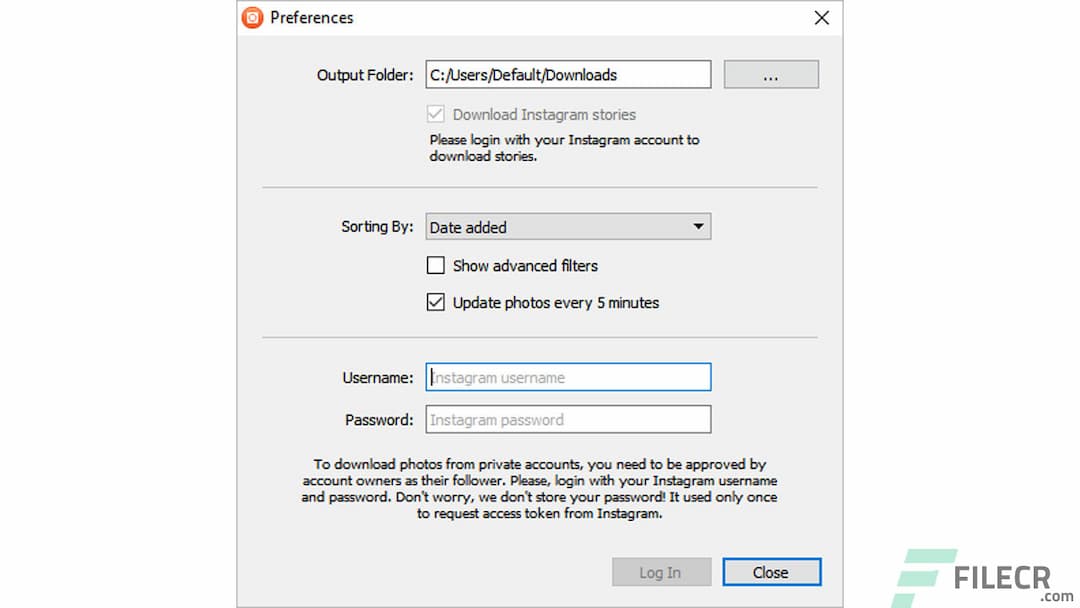Disable Update photos every 5 minutes
The width and height of the screenshot is (1080, 608).
tap(436, 302)
